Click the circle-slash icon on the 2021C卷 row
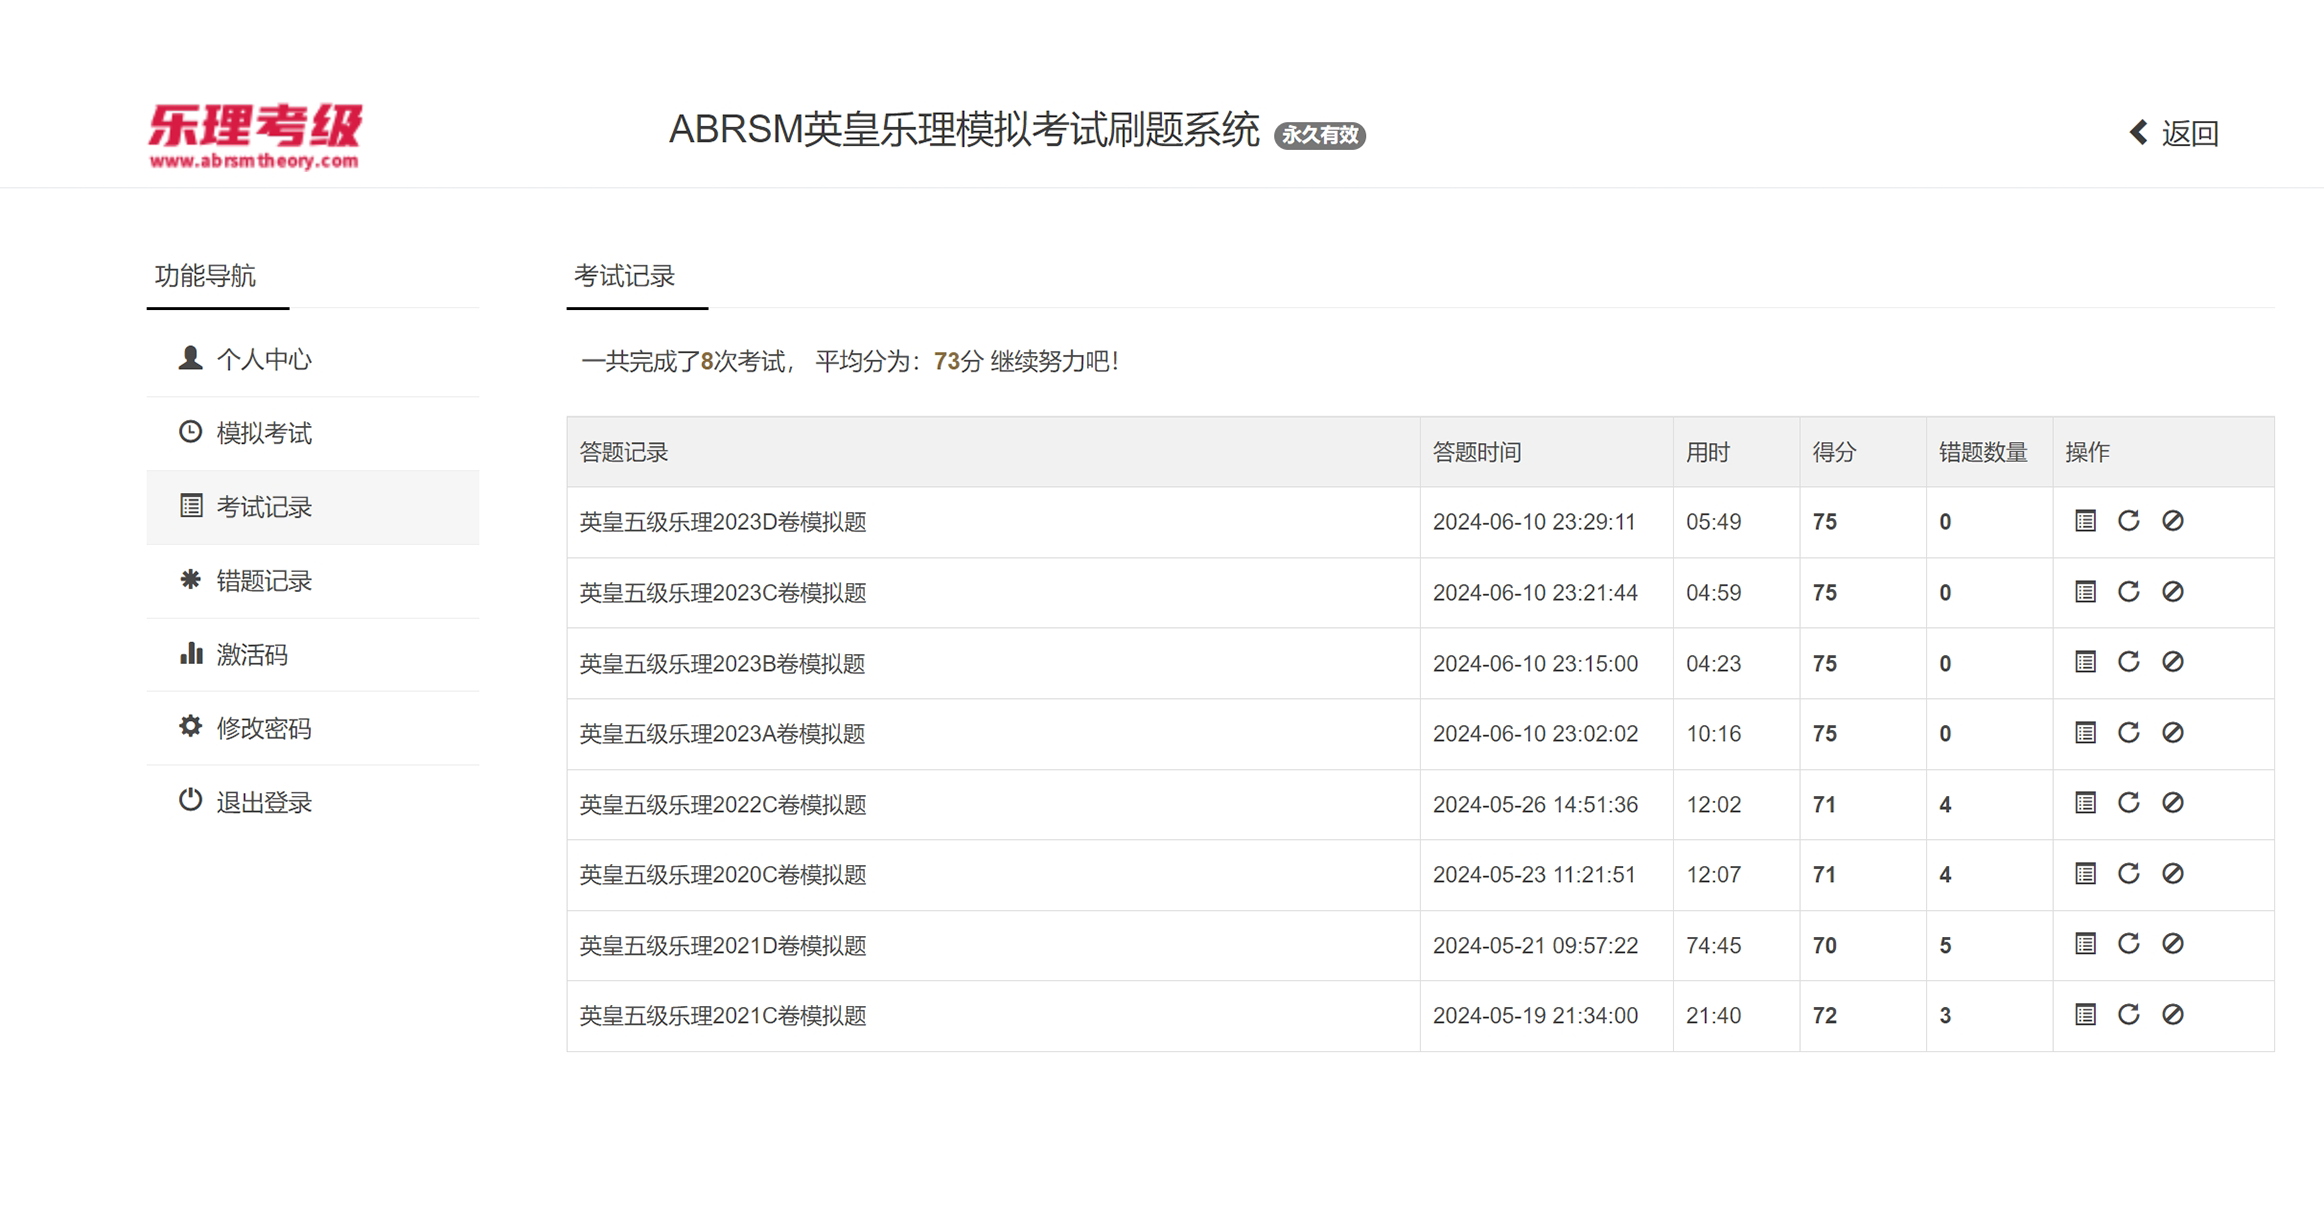Viewport: 2324px width, 1226px height. tap(2173, 1015)
